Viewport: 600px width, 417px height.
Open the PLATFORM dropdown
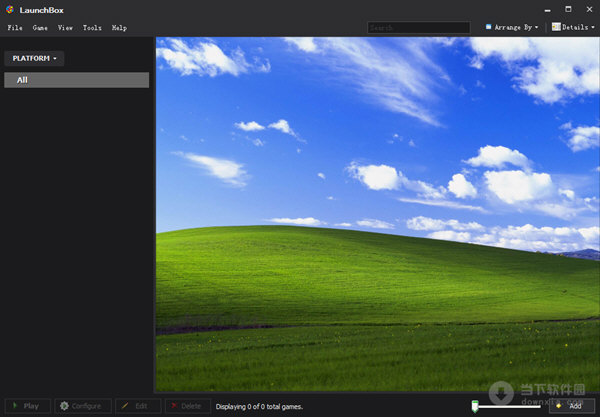[34, 59]
